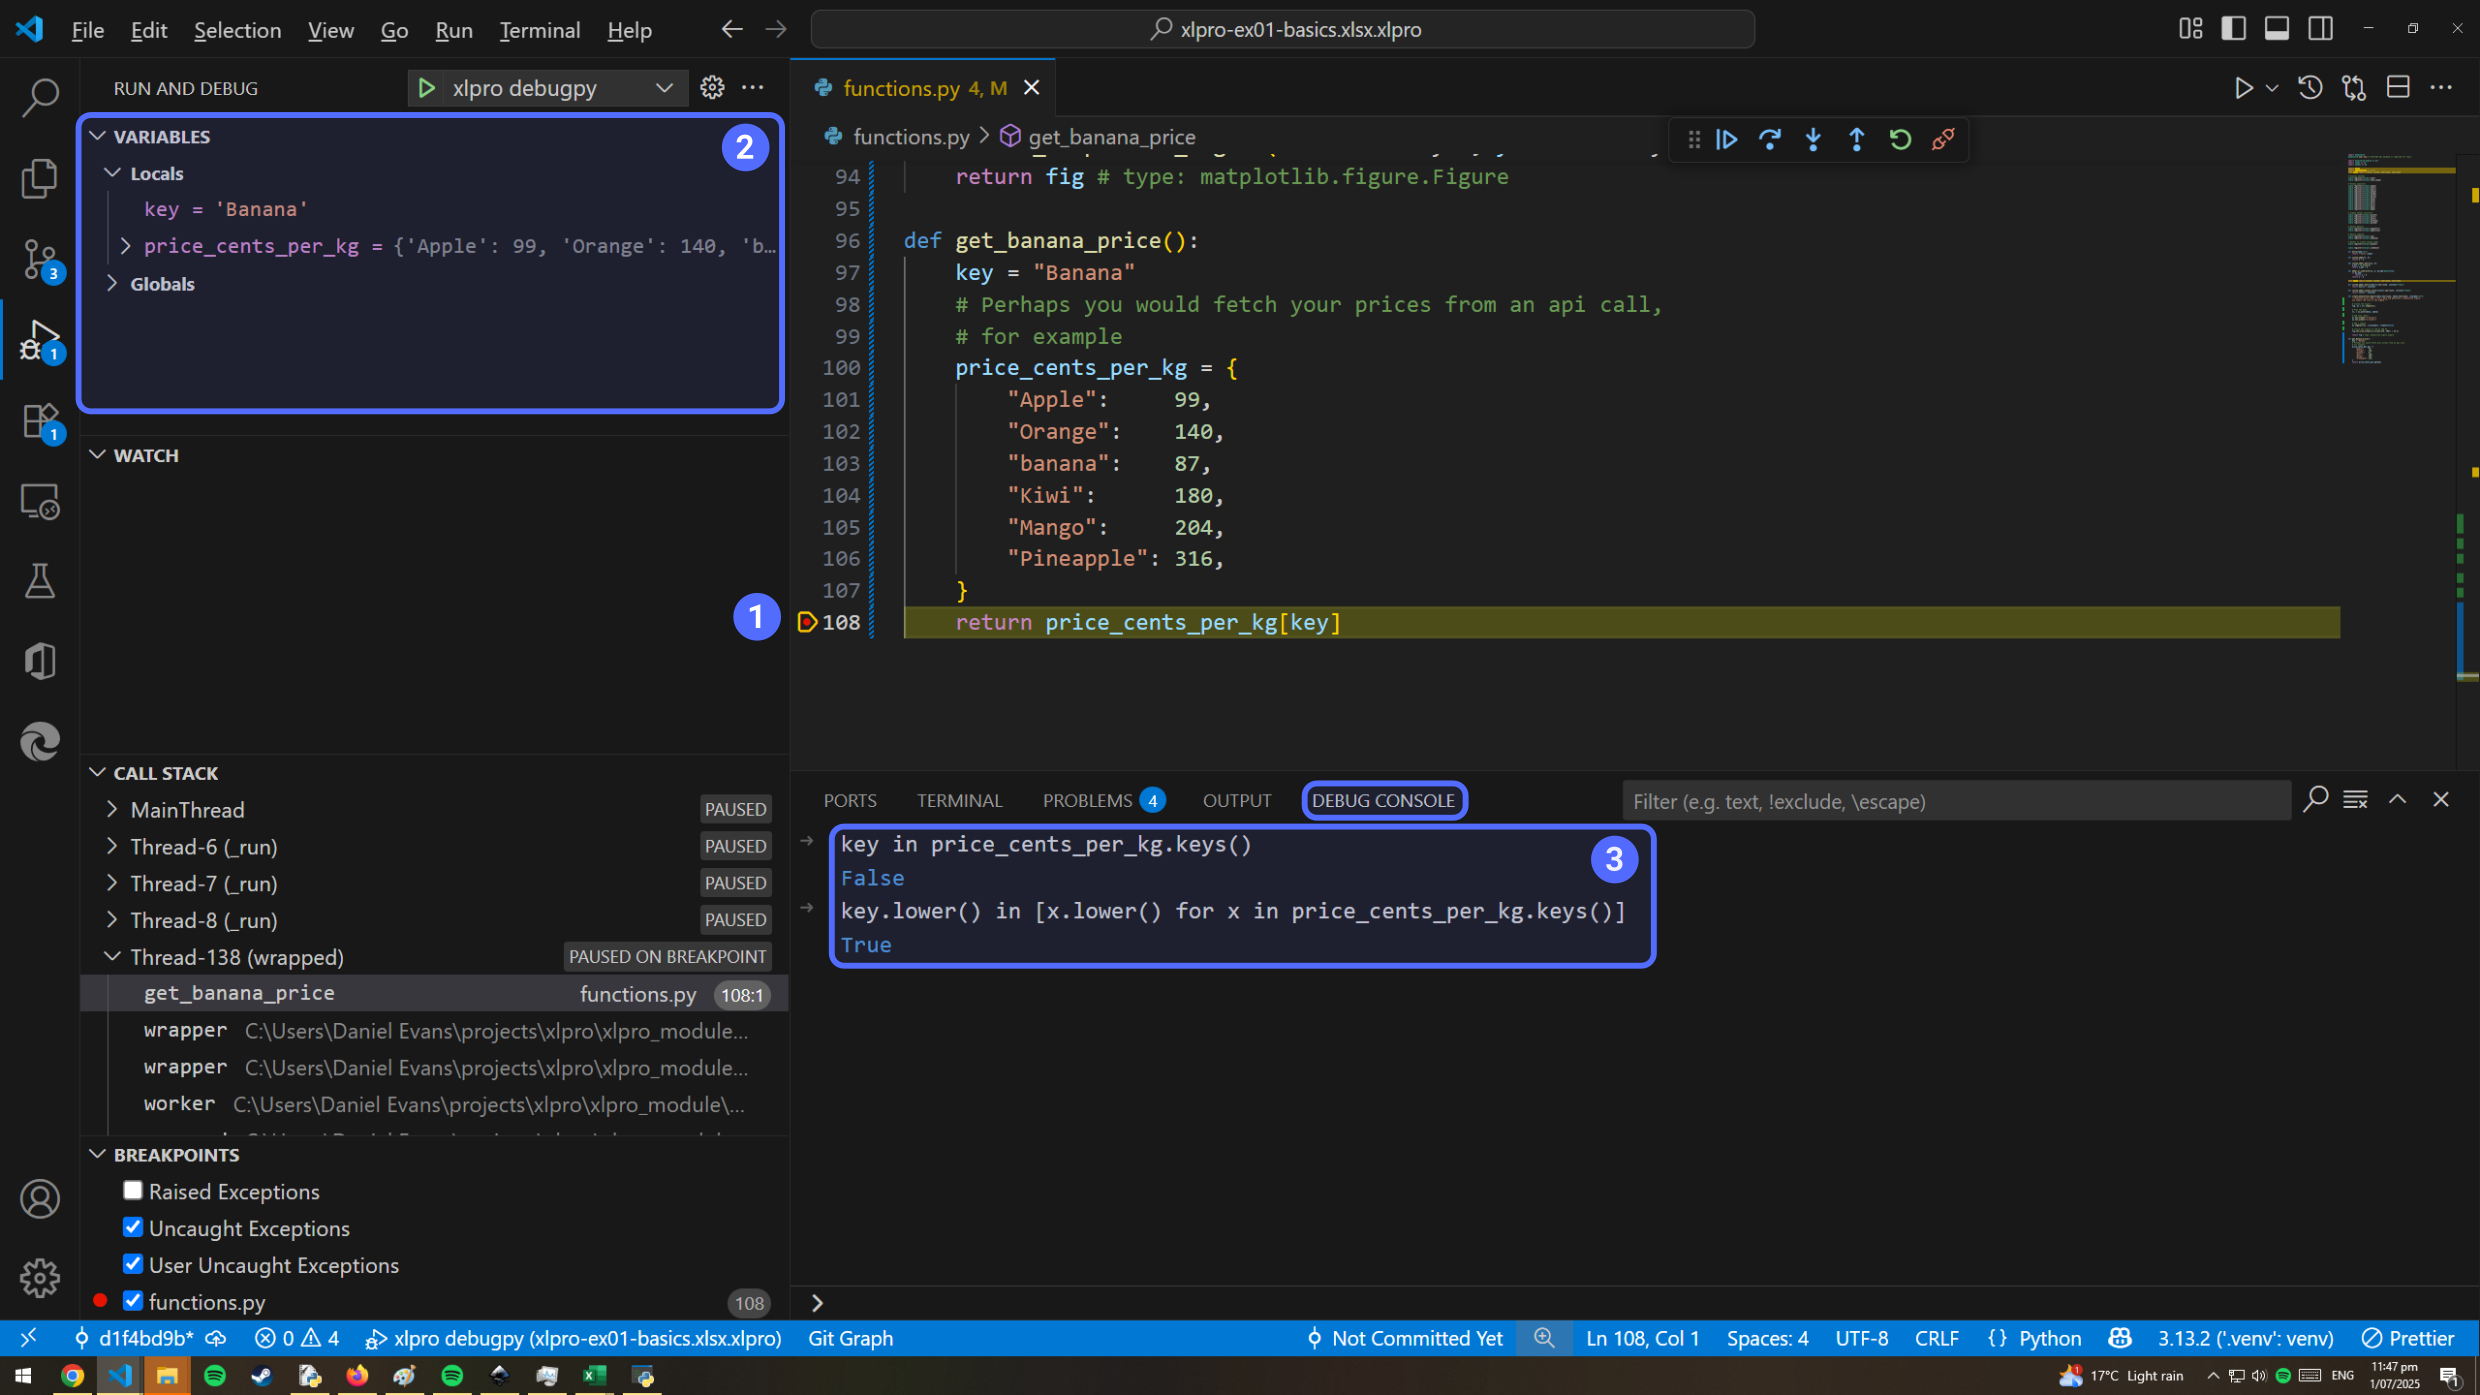This screenshot has width=2480, height=1395.
Task: Disable Uncaught Exceptions breakpoint
Action: [x=133, y=1227]
